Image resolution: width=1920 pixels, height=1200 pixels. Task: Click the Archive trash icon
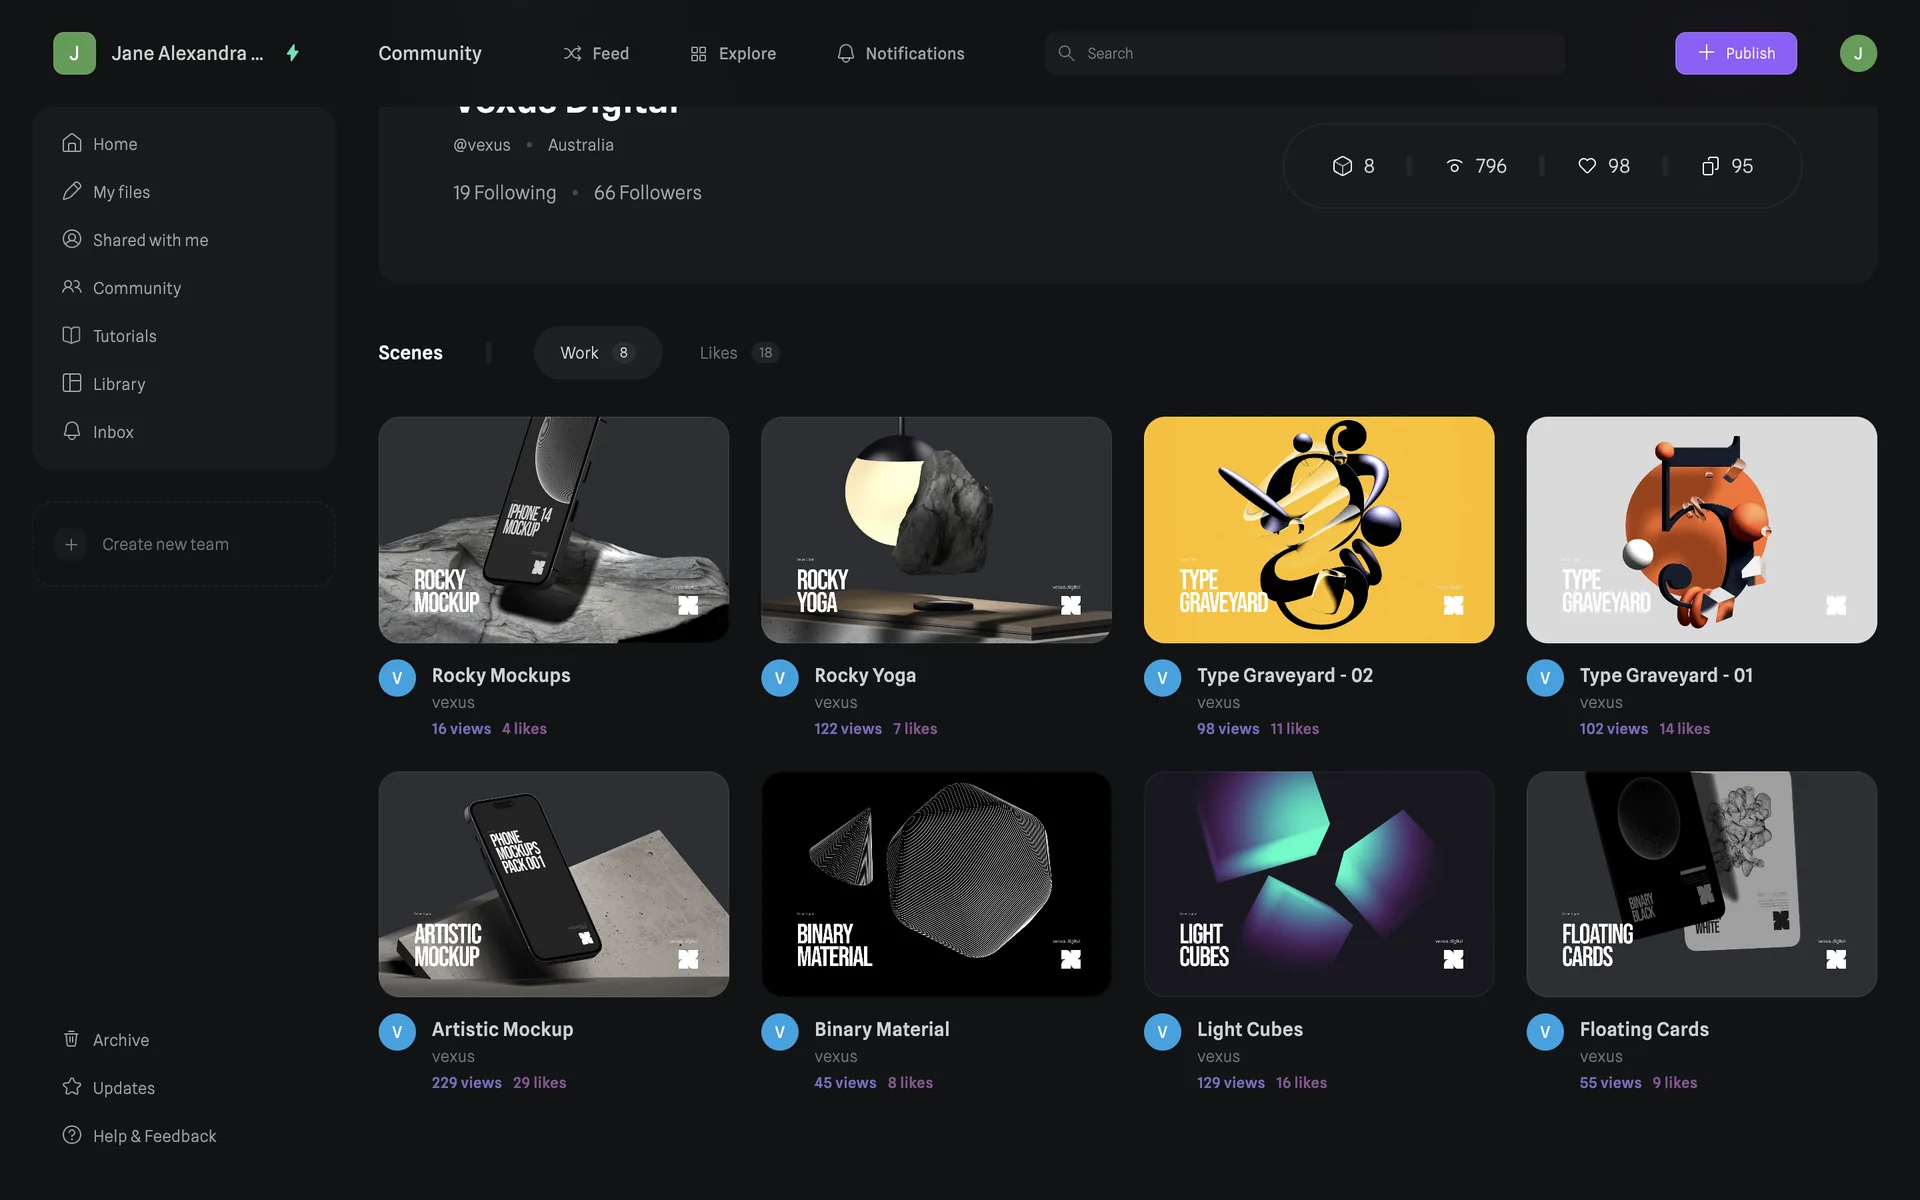71,1039
